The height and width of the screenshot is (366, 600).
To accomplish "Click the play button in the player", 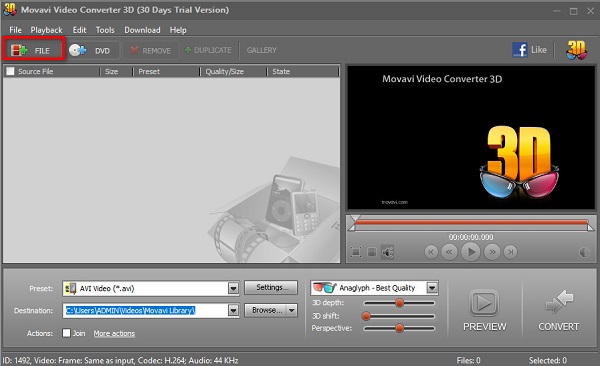I will [x=471, y=252].
